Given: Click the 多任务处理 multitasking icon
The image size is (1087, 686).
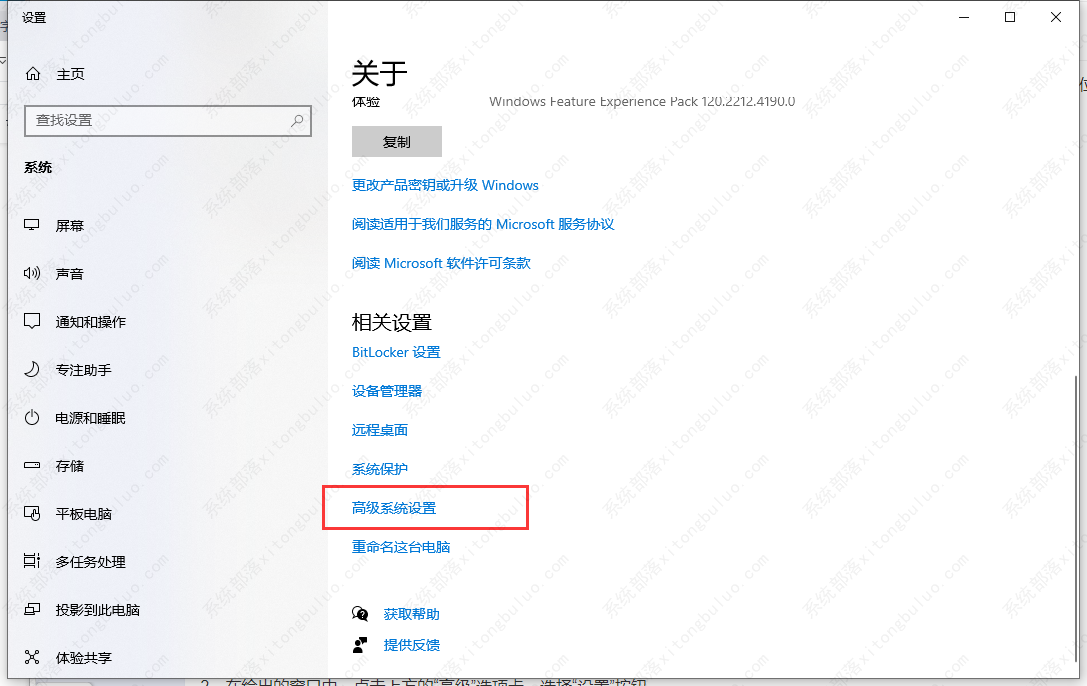Looking at the screenshot, I should (x=32, y=561).
